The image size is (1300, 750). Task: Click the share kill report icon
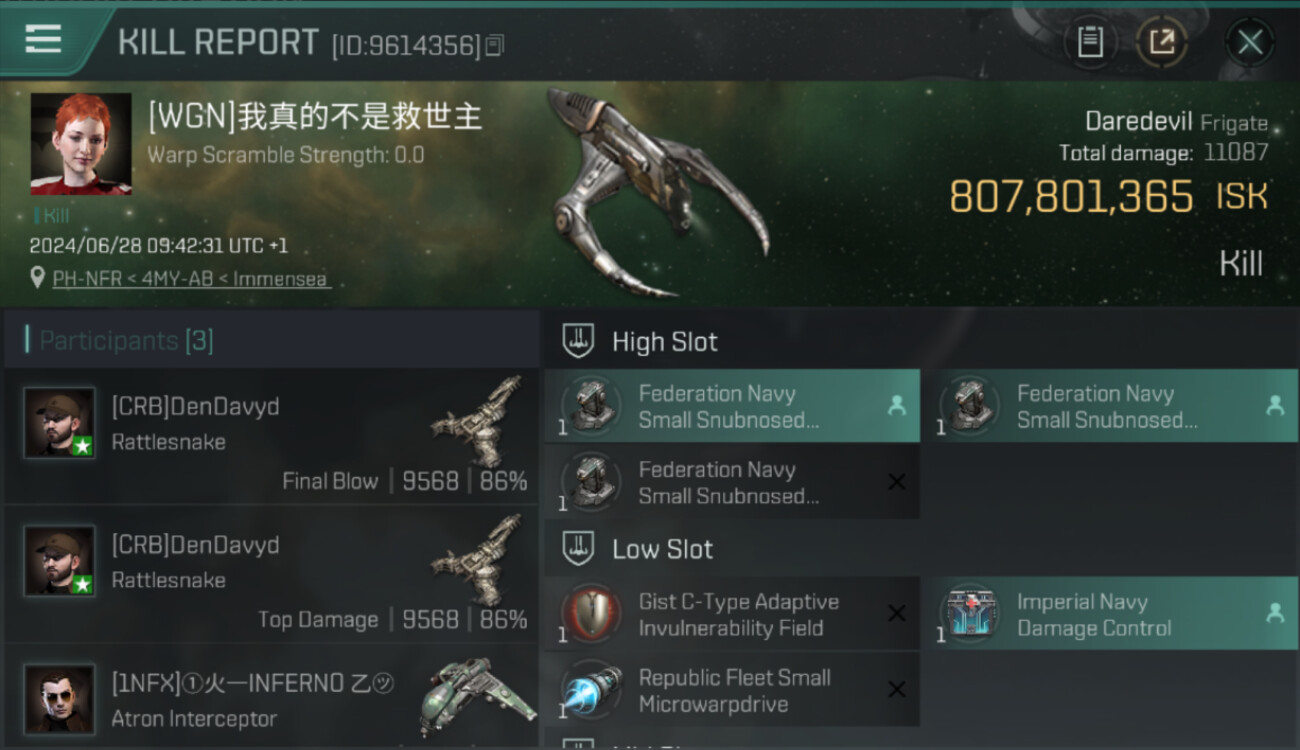(1161, 42)
